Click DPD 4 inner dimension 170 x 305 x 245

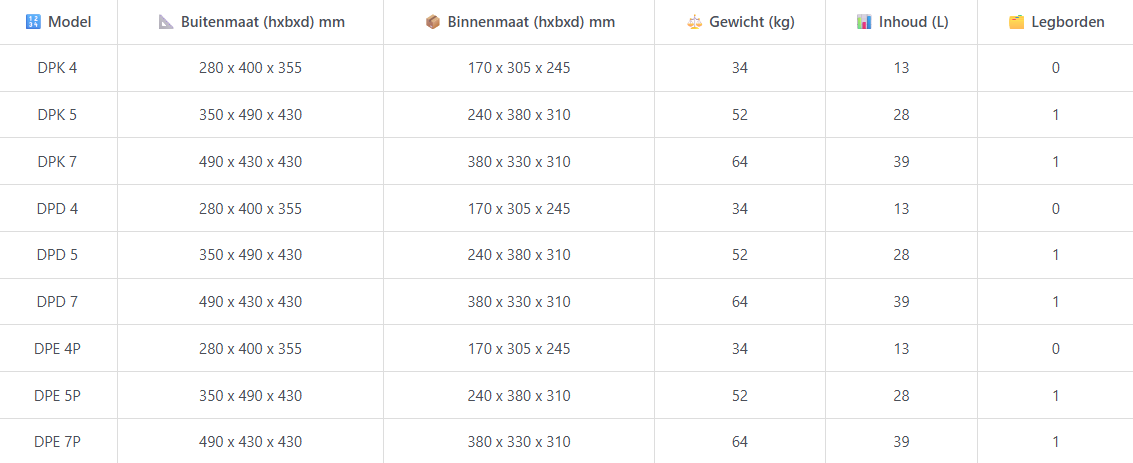(x=519, y=209)
